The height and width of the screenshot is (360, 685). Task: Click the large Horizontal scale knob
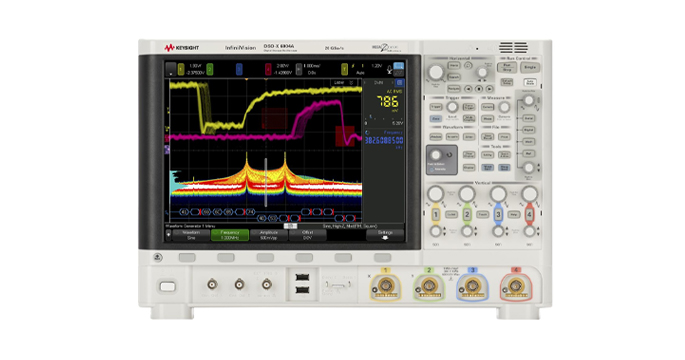435,72
